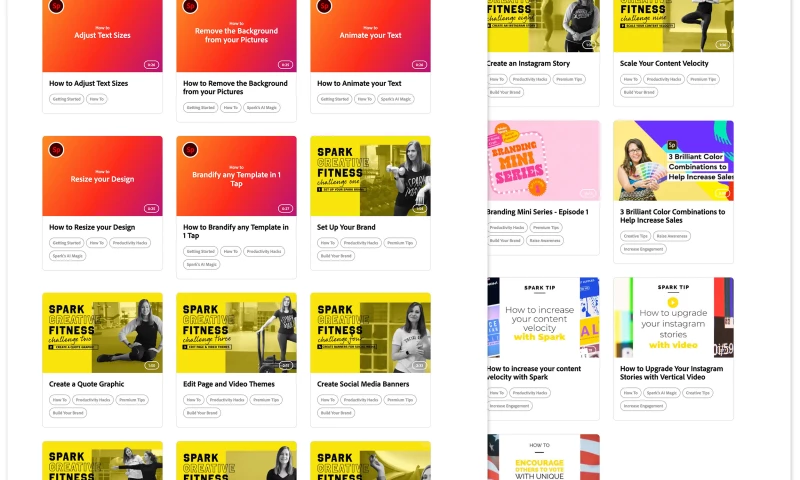Open the 'Branding Mini Series - Episode 1' title
The height and width of the screenshot is (480, 800).
pos(538,212)
